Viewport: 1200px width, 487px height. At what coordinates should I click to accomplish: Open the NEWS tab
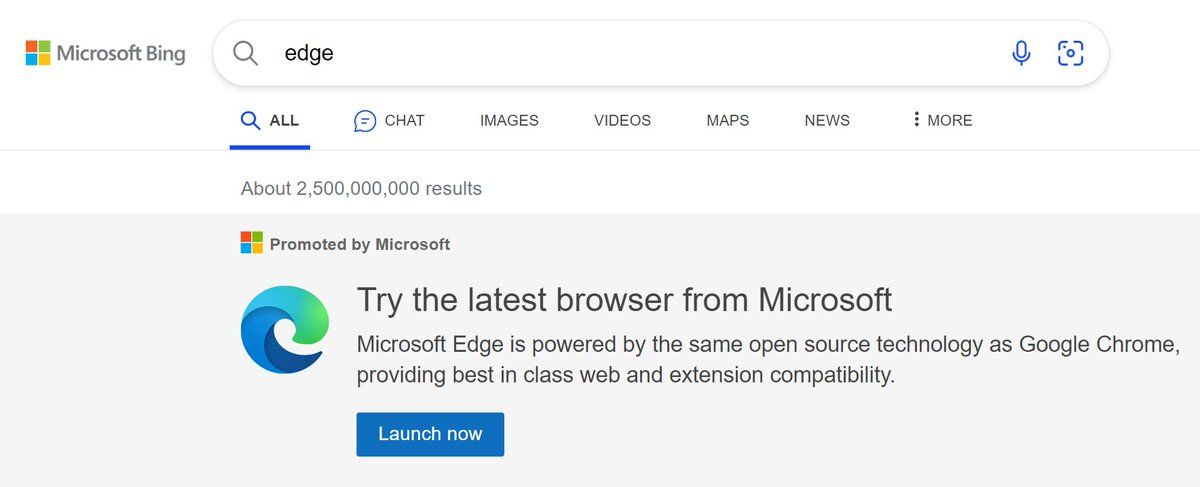827,121
